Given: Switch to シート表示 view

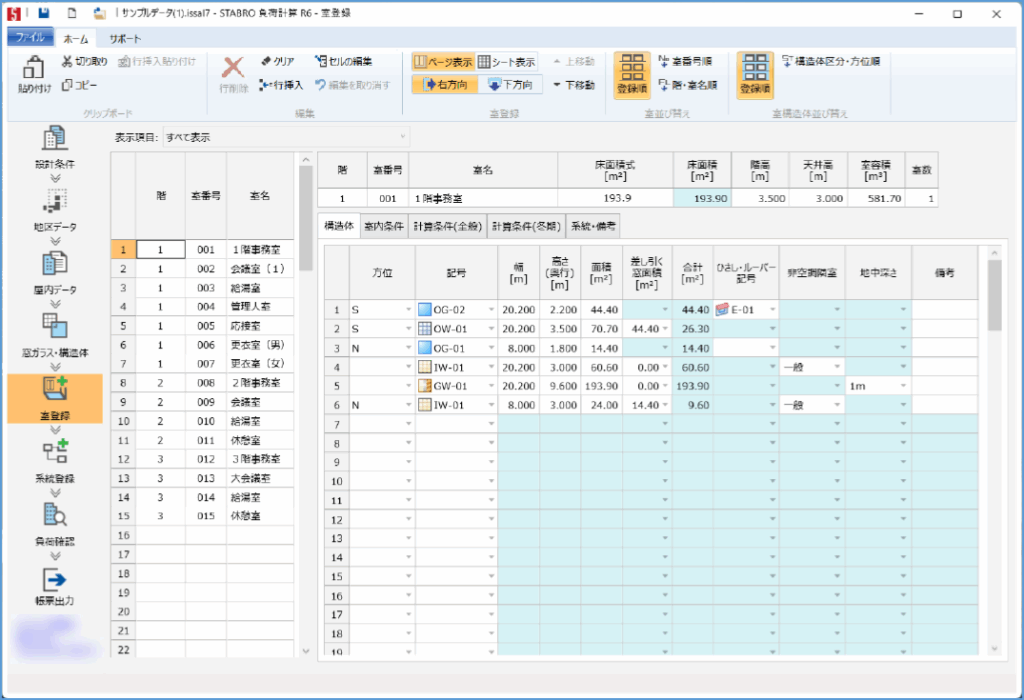Looking at the screenshot, I should pyautogui.click(x=506, y=61).
